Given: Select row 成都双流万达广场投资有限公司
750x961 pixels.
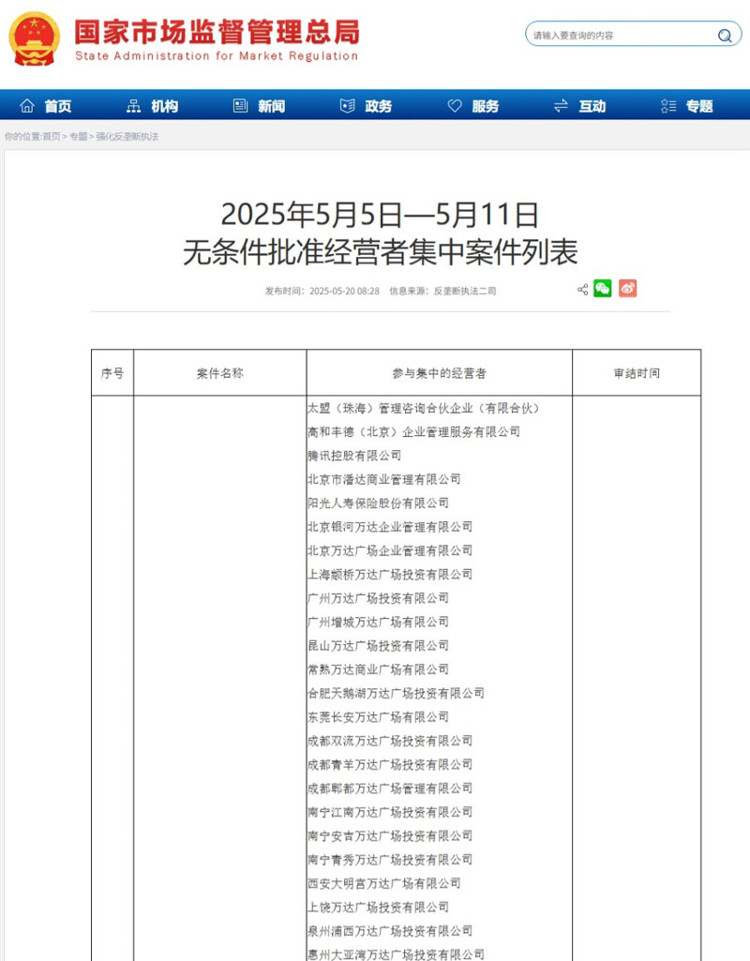Looking at the screenshot, I should (x=390, y=741).
